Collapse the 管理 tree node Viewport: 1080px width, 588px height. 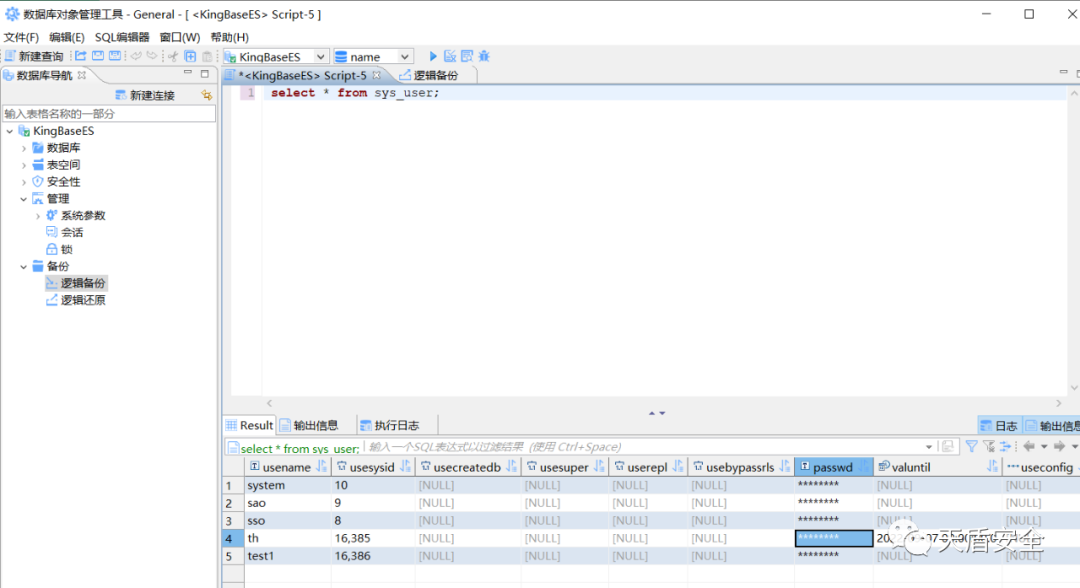pyautogui.click(x=24, y=199)
